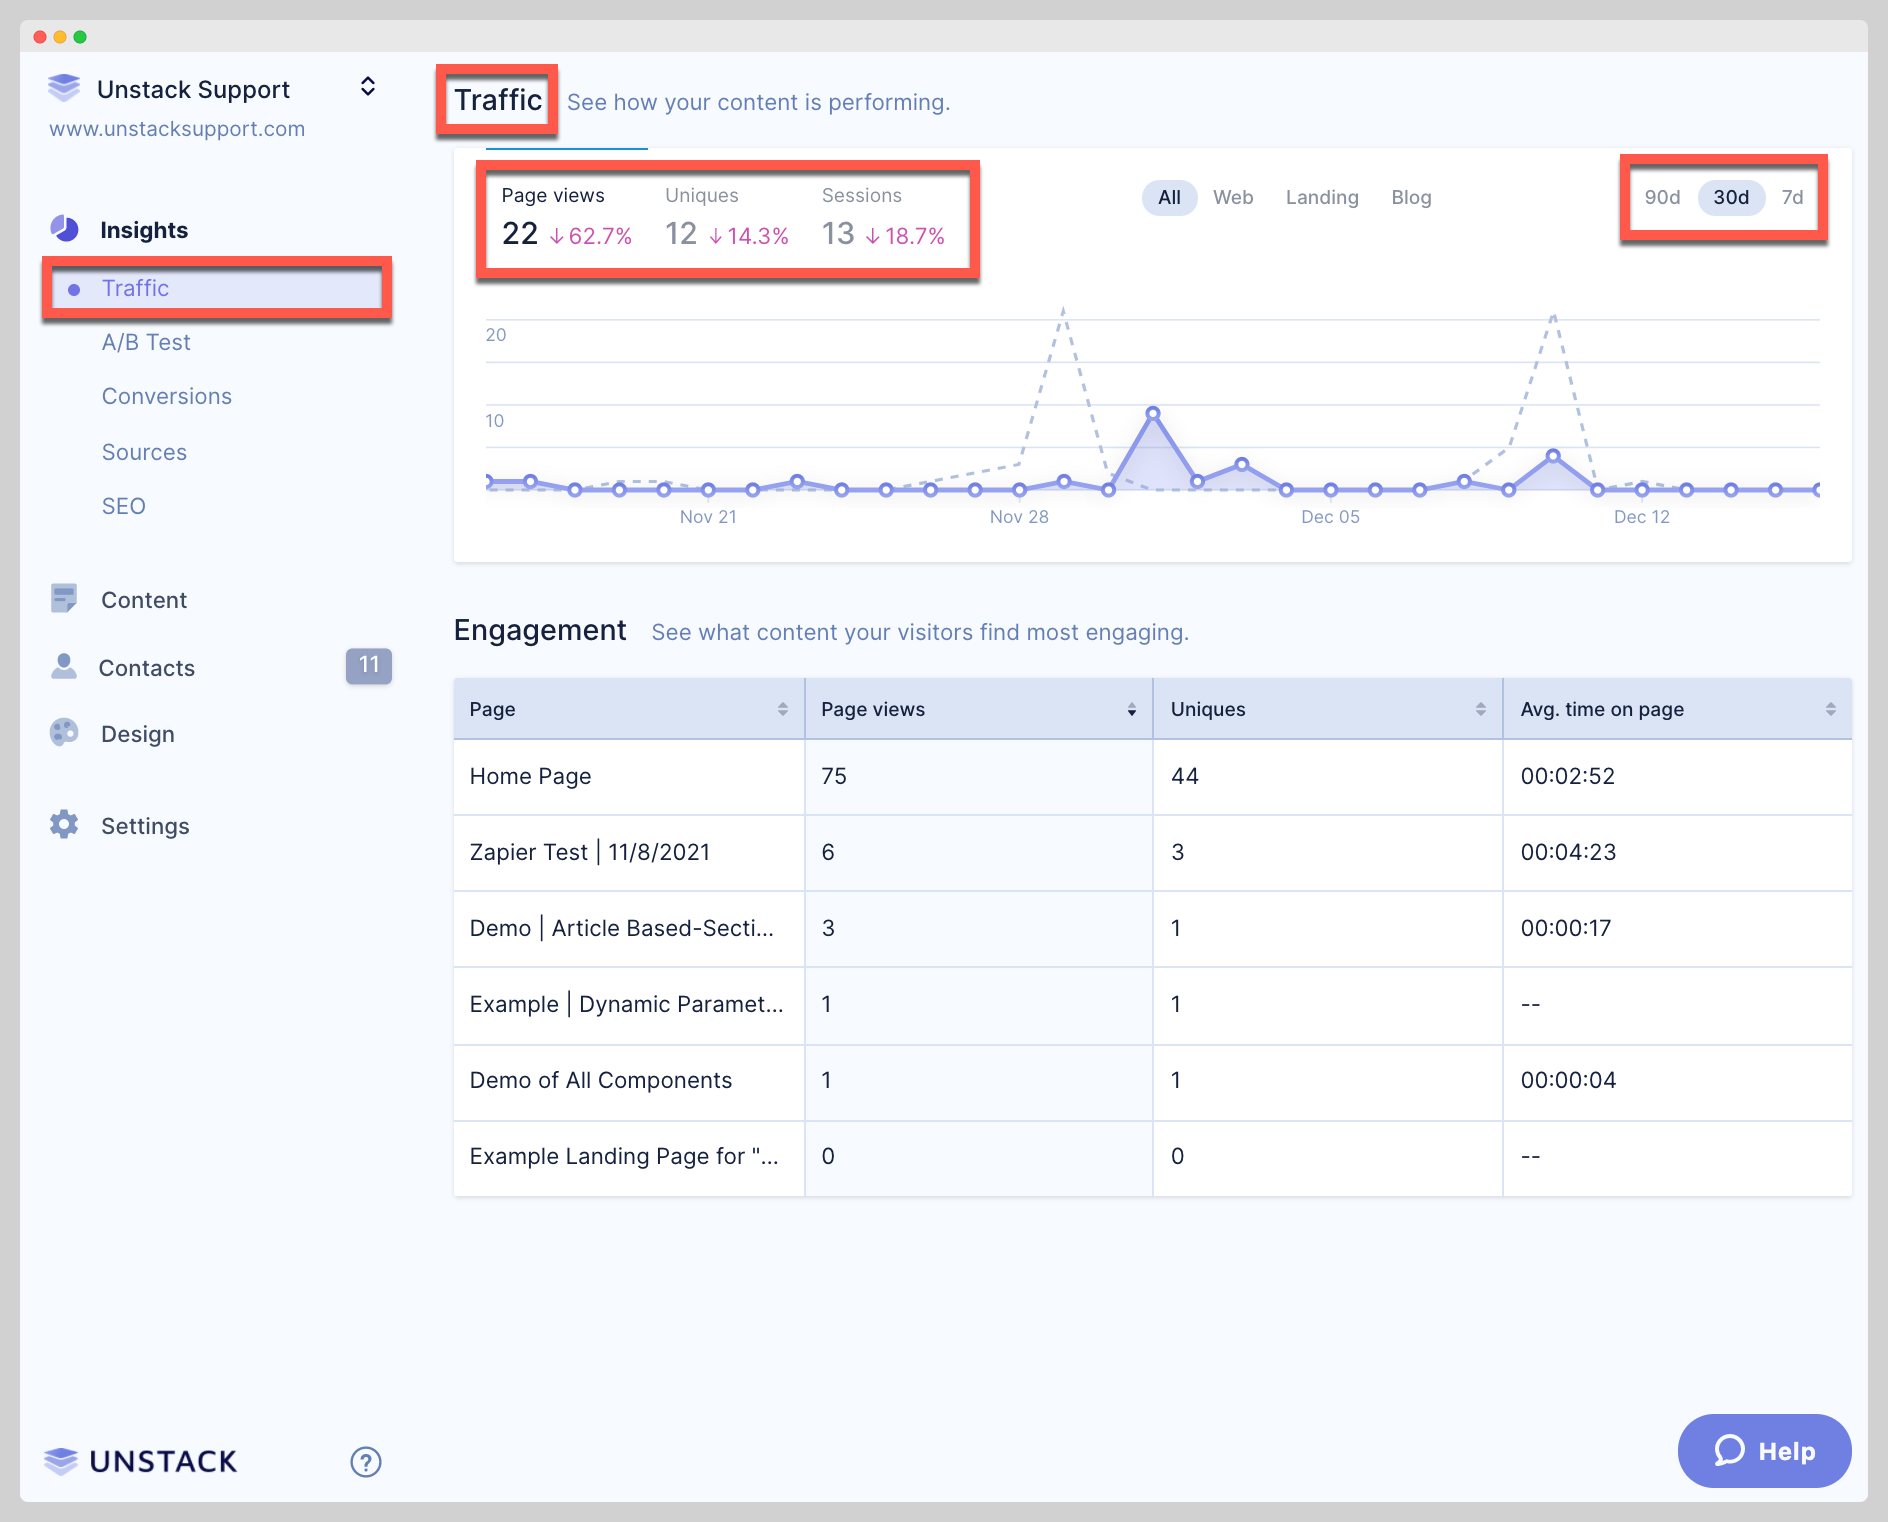
Task: Click the Home Page row in Engagement table
Action: [x=530, y=776]
